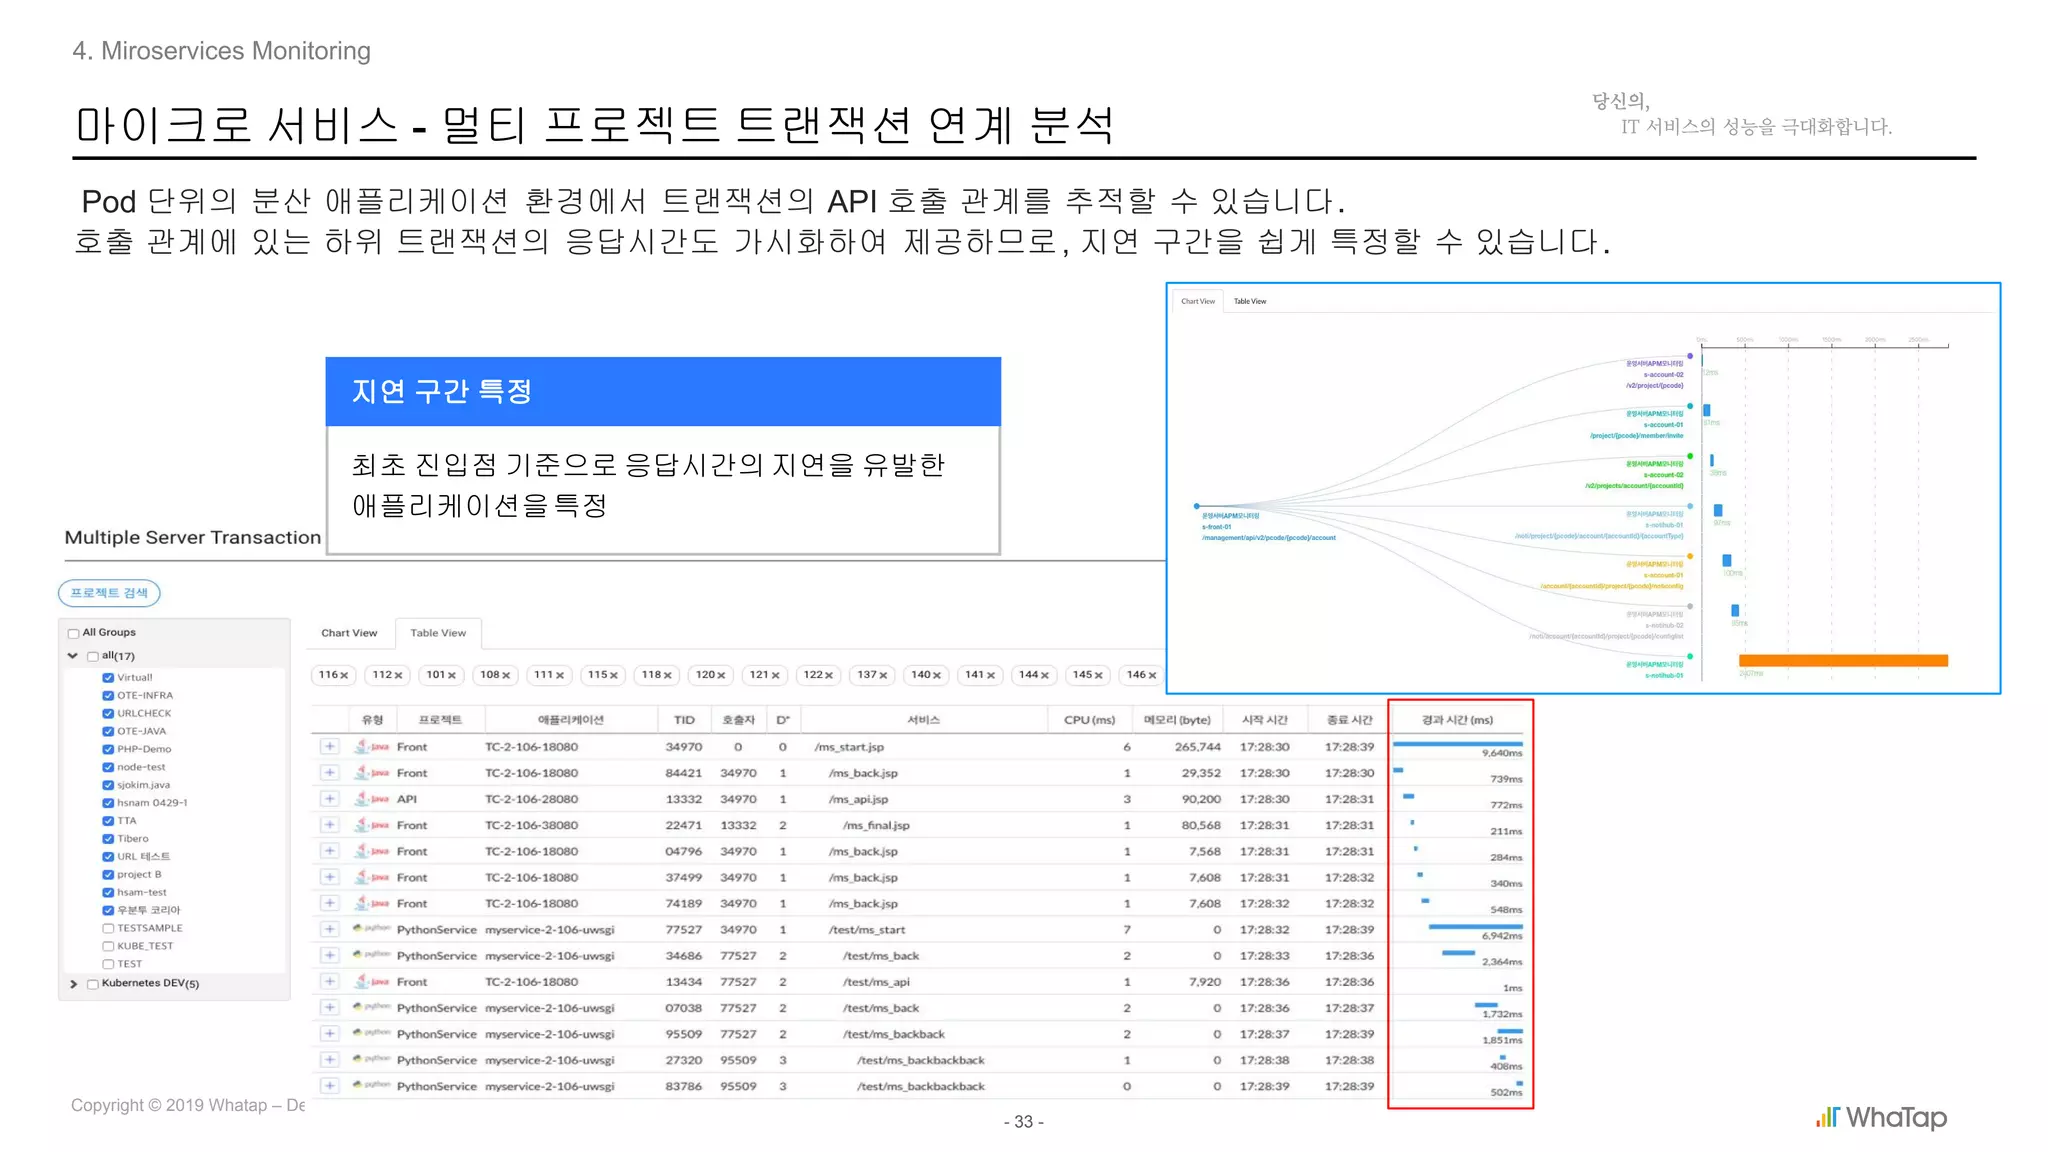Click the 265,744 memory value
The width and height of the screenshot is (2048, 1152).
[1197, 747]
